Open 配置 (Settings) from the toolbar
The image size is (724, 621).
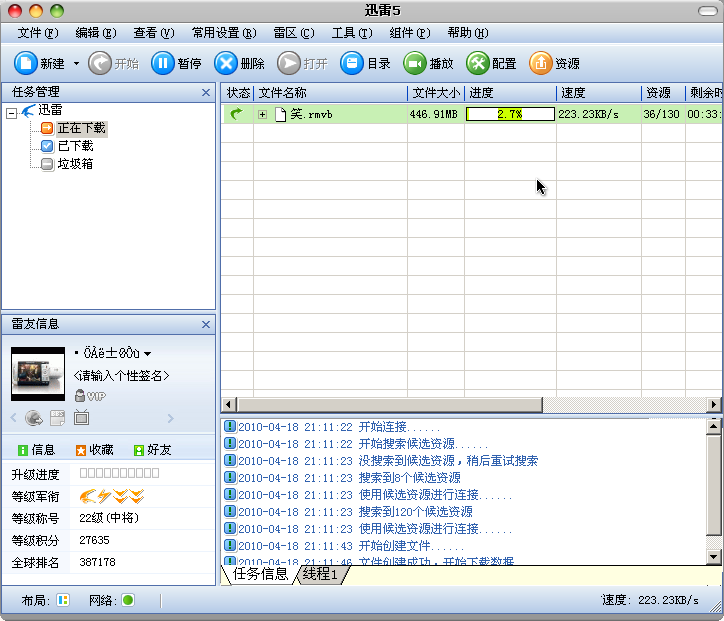(491, 63)
